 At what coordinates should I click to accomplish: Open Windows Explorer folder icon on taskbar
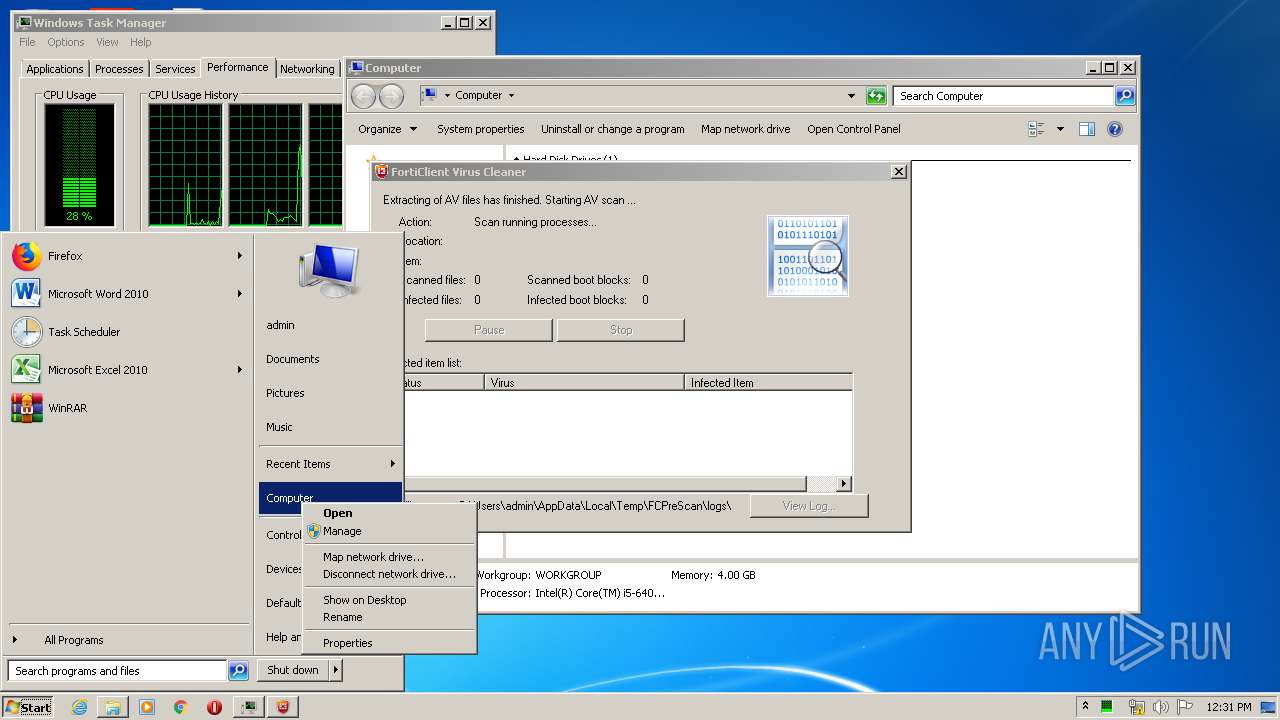113,707
